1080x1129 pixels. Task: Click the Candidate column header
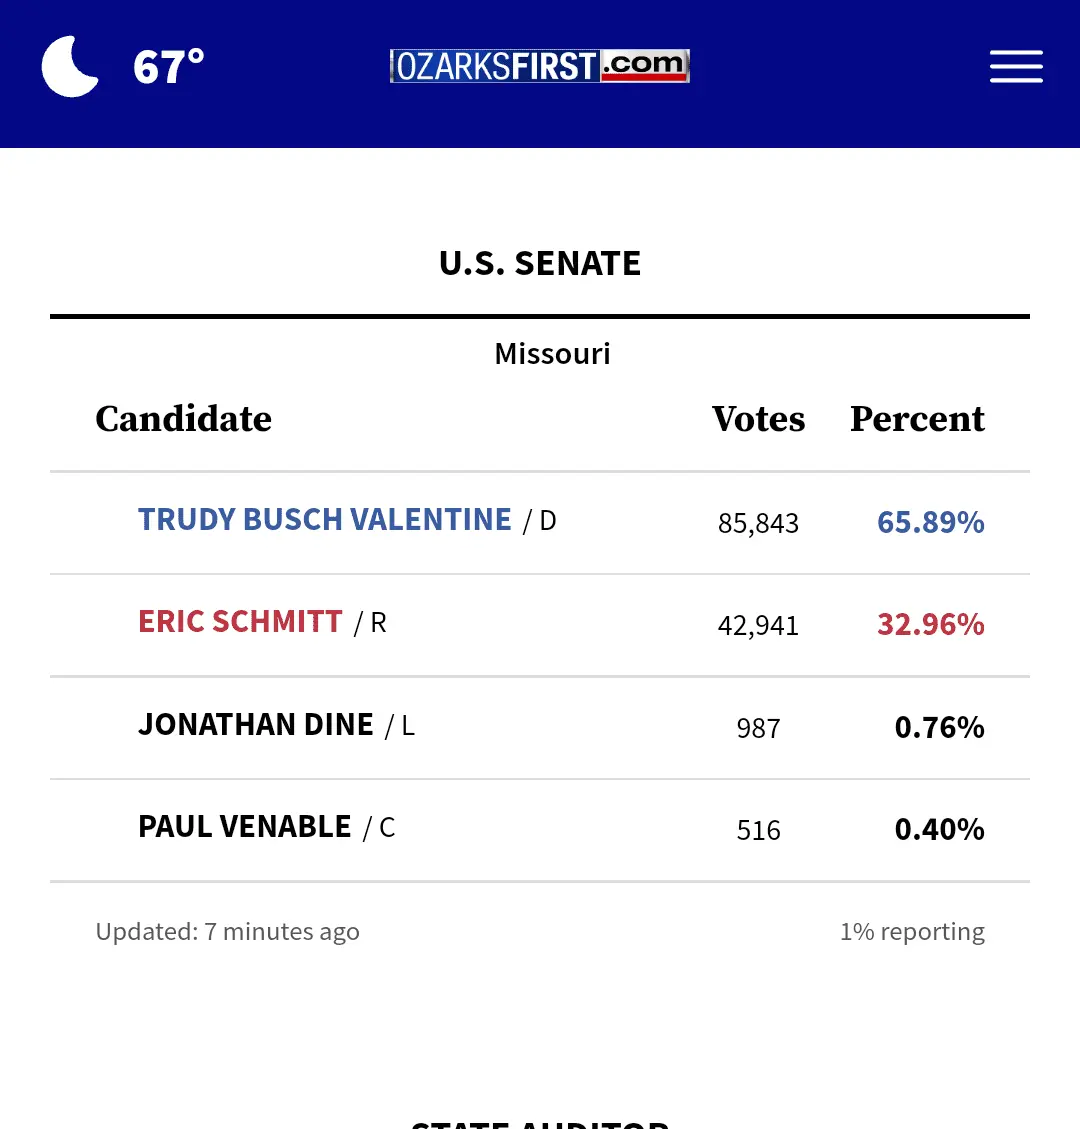tap(183, 419)
